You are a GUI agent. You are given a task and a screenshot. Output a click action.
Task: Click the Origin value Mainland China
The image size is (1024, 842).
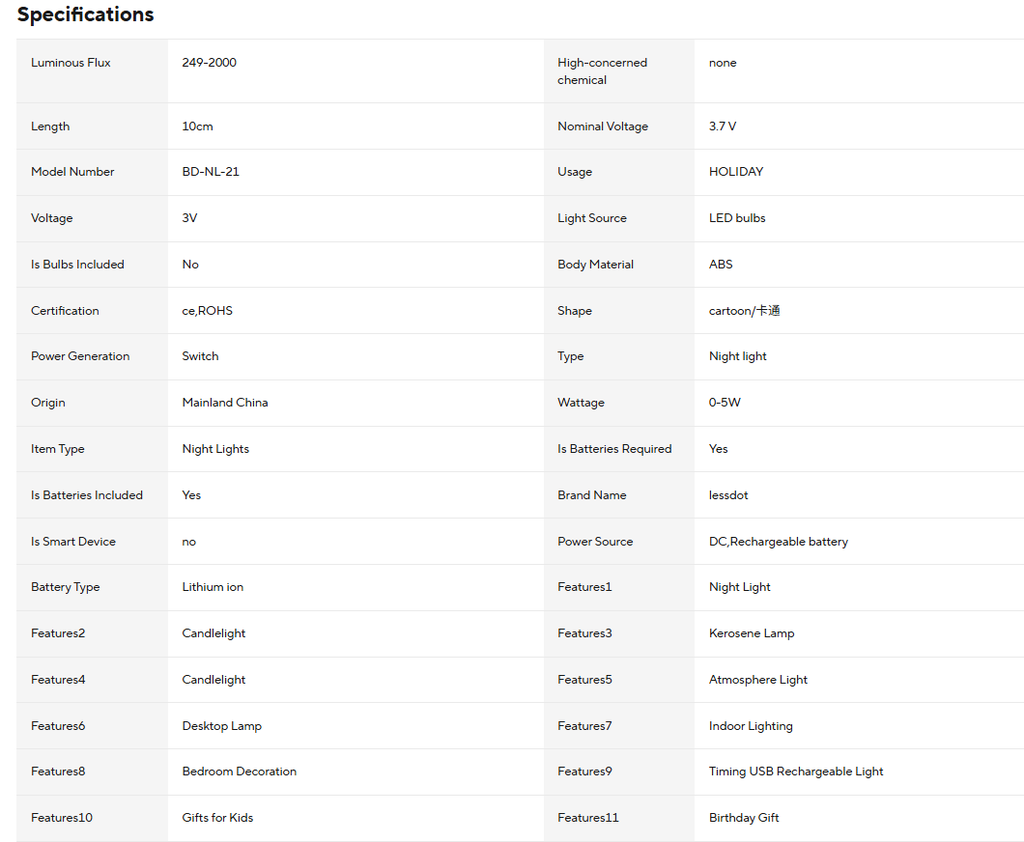click(225, 402)
